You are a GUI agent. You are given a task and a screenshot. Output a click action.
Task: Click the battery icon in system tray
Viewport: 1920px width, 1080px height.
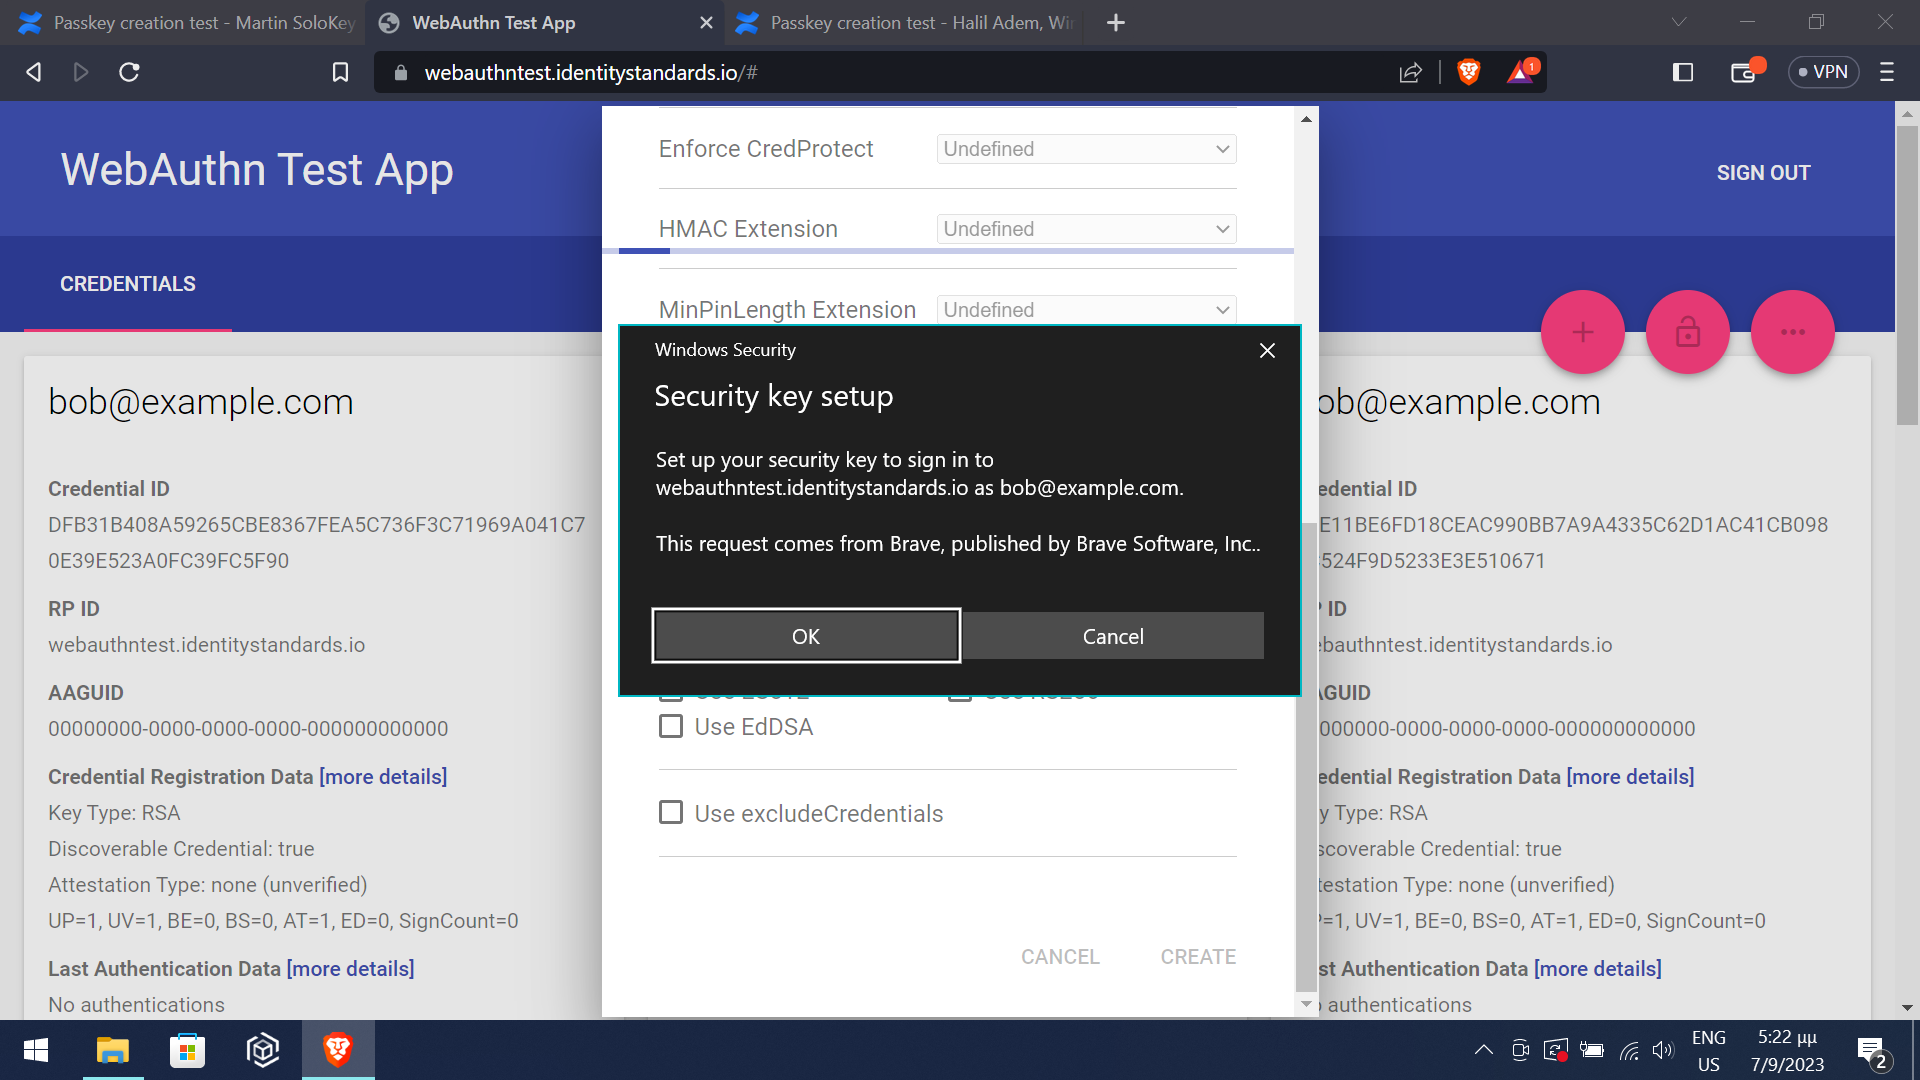pyautogui.click(x=1591, y=1050)
